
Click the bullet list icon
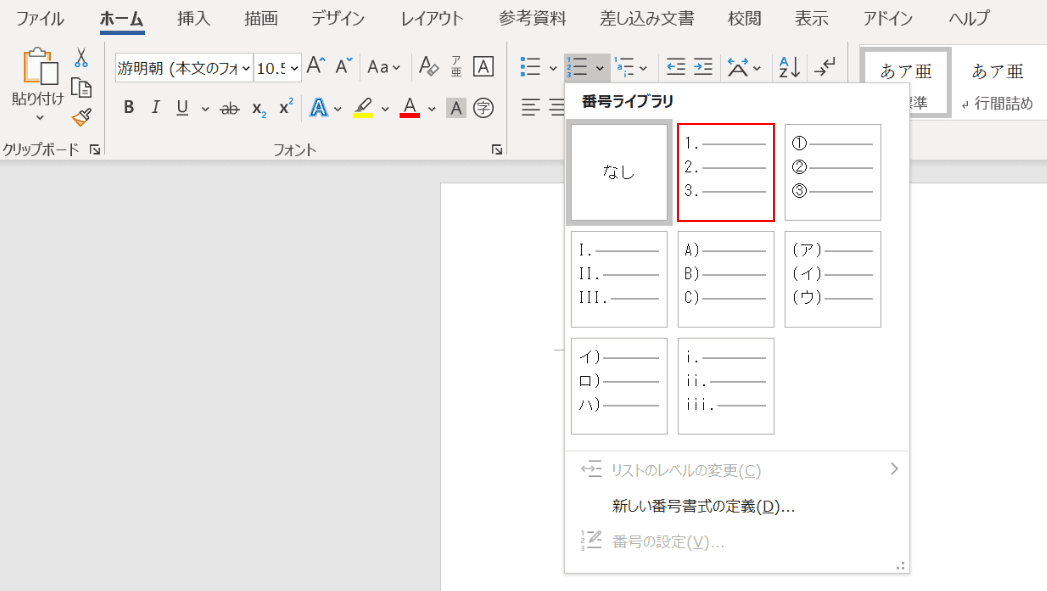(530, 67)
